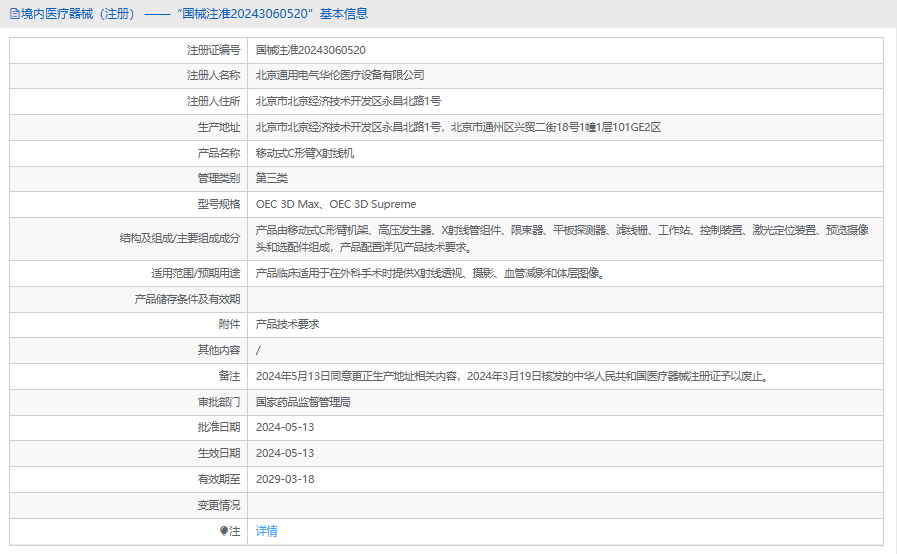Click the attachment value 产品技术要求
This screenshot has width=897, height=554.
[x=288, y=324]
